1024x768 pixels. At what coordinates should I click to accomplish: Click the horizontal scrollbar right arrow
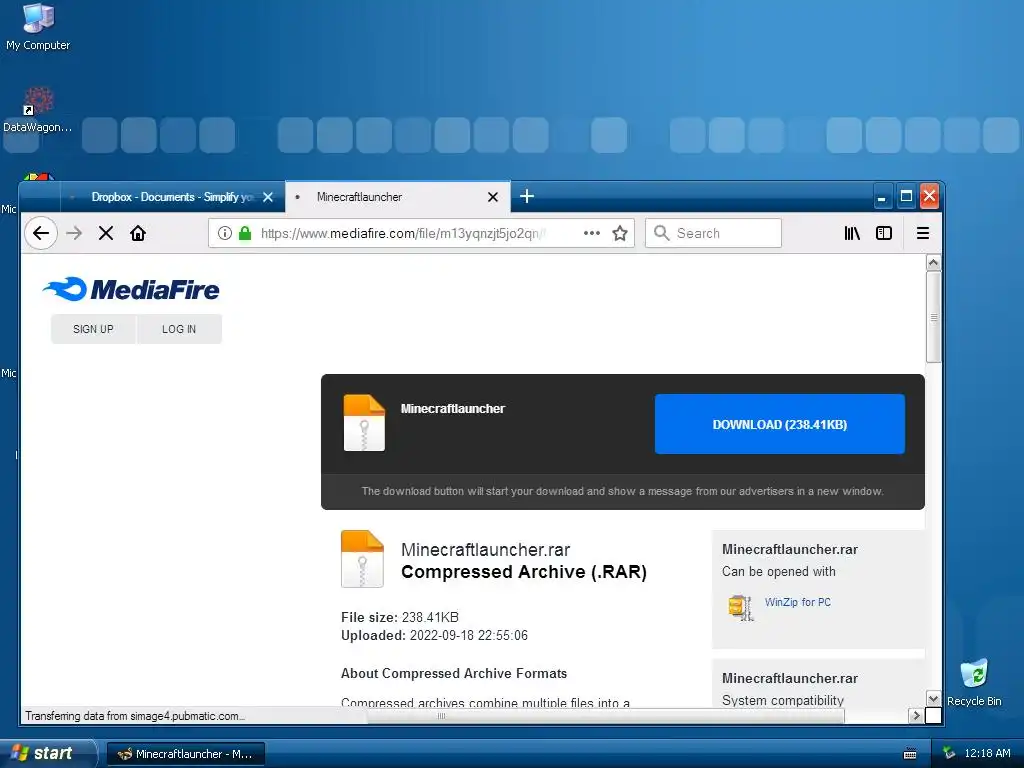[916, 716]
